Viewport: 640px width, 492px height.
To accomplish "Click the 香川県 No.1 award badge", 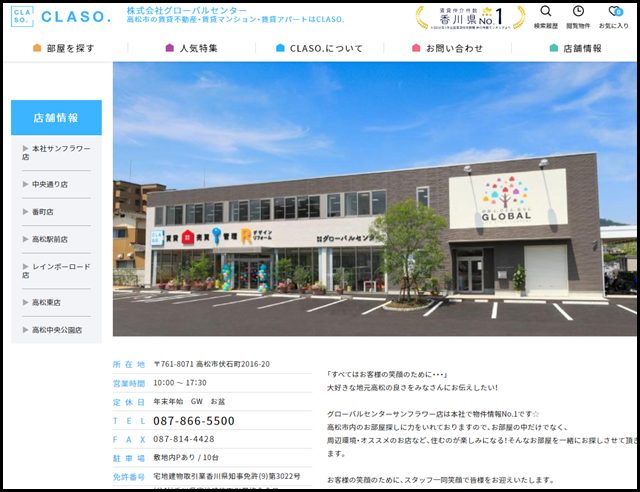I will (470, 17).
